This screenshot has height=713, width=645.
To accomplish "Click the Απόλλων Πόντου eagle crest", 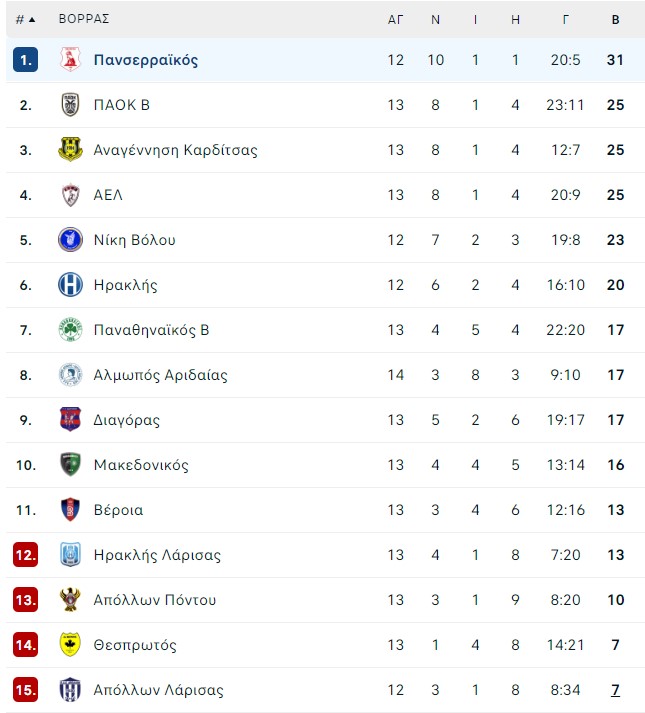I will point(71,600).
